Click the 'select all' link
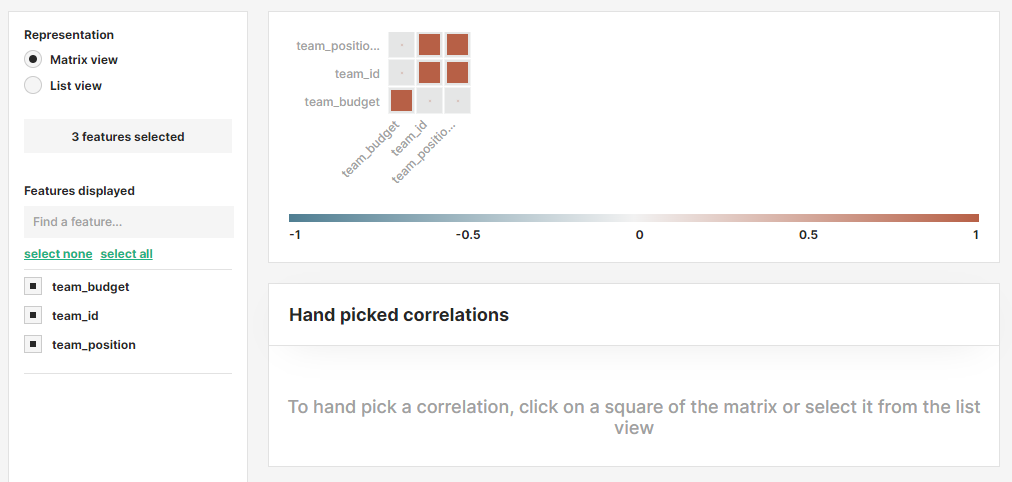1012x482 pixels. (x=126, y=254)
